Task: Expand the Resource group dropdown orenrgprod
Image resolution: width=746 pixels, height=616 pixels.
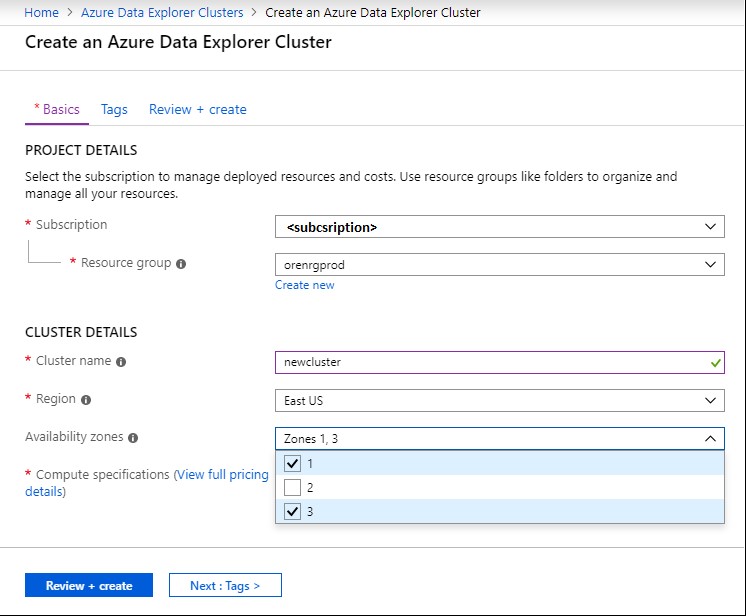Action: pyautogui.click(x=500, y=265)
